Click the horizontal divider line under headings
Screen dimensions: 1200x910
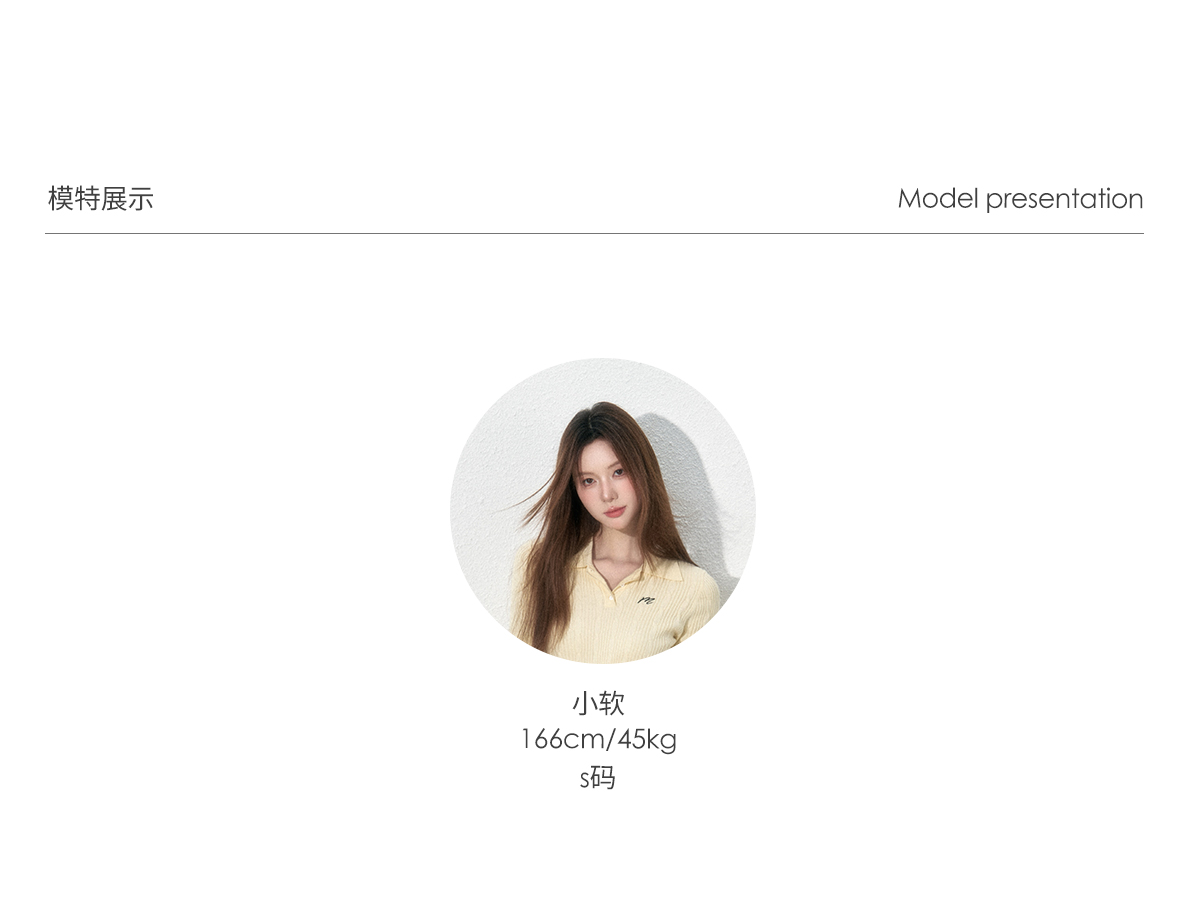click(594, 233)
